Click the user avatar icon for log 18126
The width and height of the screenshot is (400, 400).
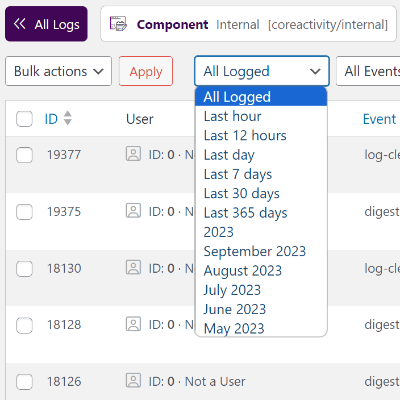click(x=133, y=381)
